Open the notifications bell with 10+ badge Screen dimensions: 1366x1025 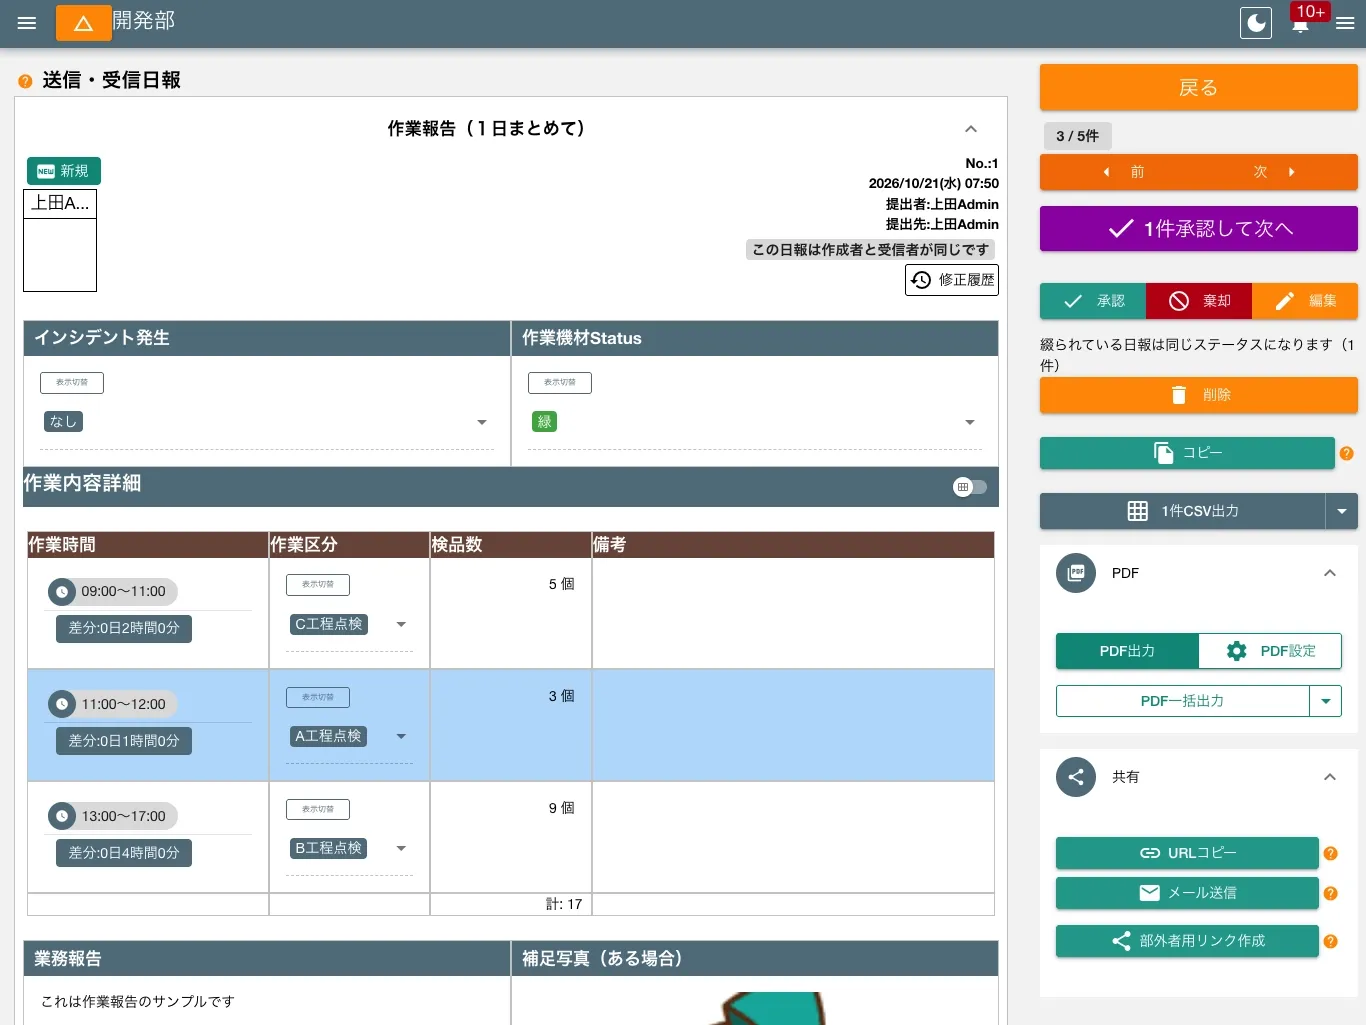[x=1300, y=23]
